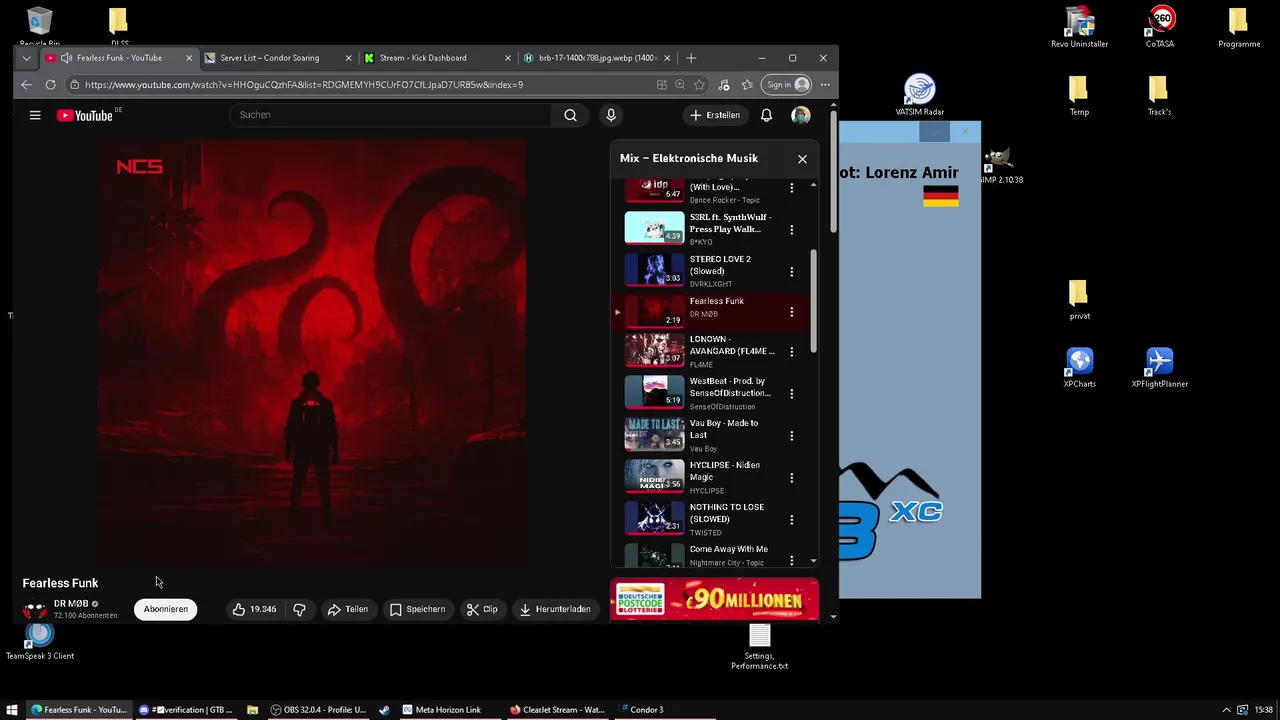Open DR MØB channel avatar
Screen dimensions: 1280x720
pyautogui.click(x=35, y=609)
